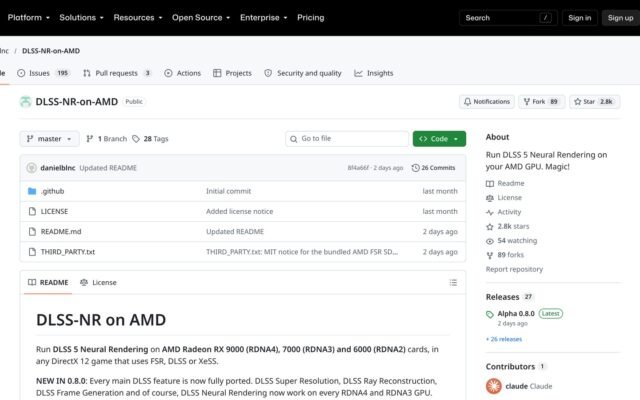Click the commits clock history icon
Screen dimensions: 640x400
point(416,168)
